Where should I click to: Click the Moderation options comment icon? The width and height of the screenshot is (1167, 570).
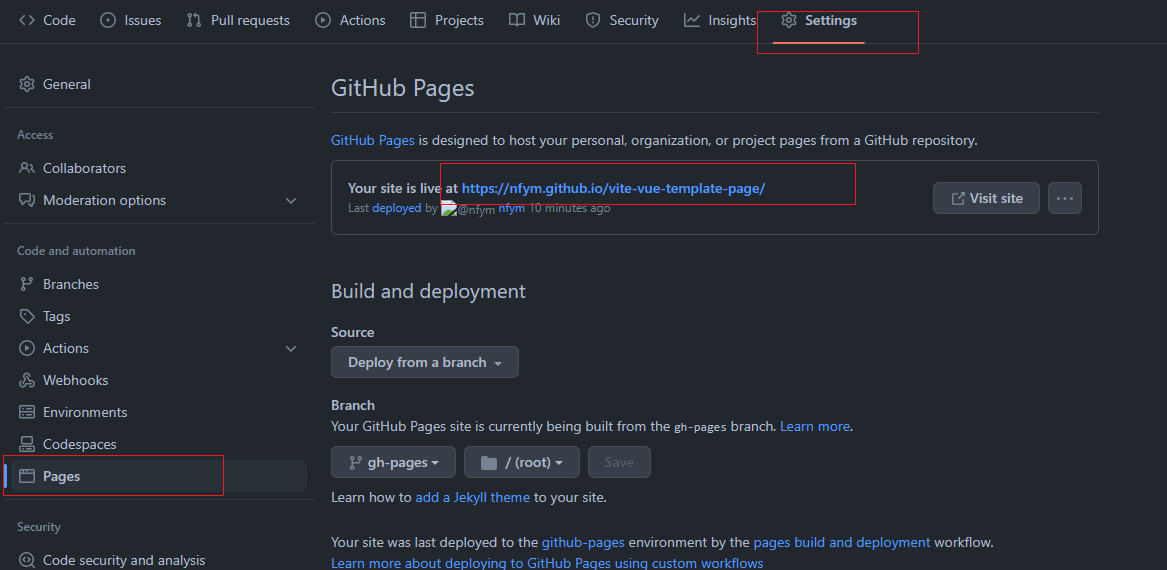pos(27,200)
